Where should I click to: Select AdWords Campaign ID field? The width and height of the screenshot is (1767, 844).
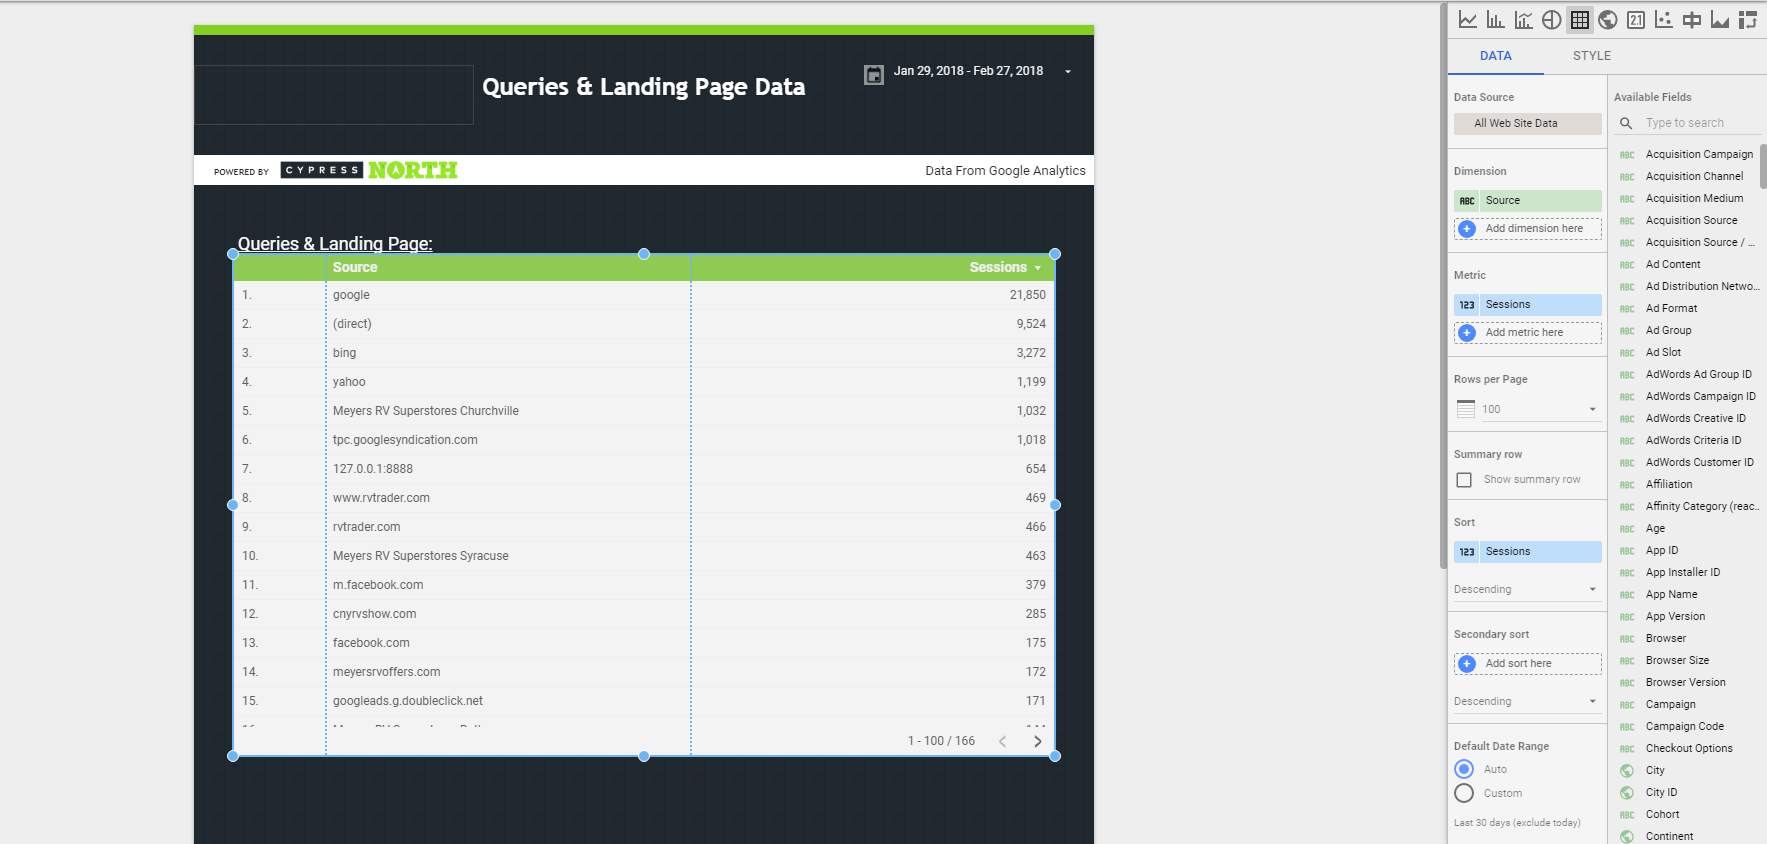click(x=1700, y=397)
